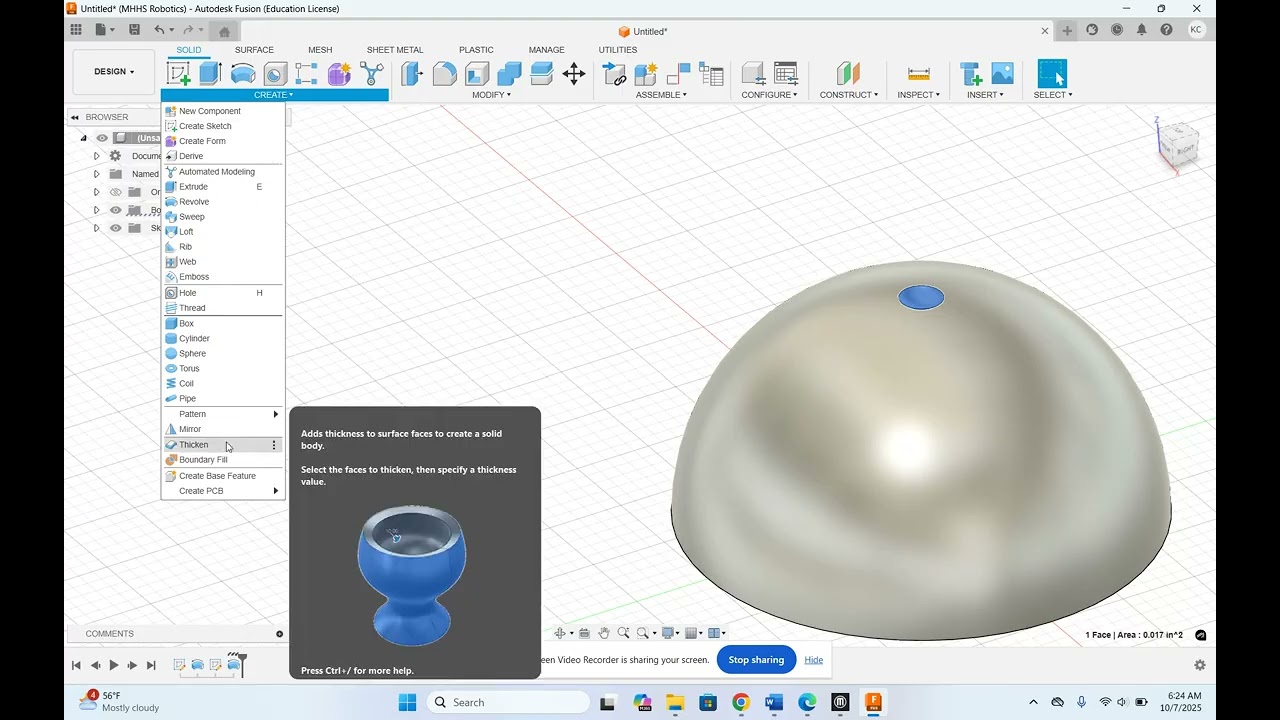
Task: Toggle visibility eye of the Origin folder
Action: (115, 192)
